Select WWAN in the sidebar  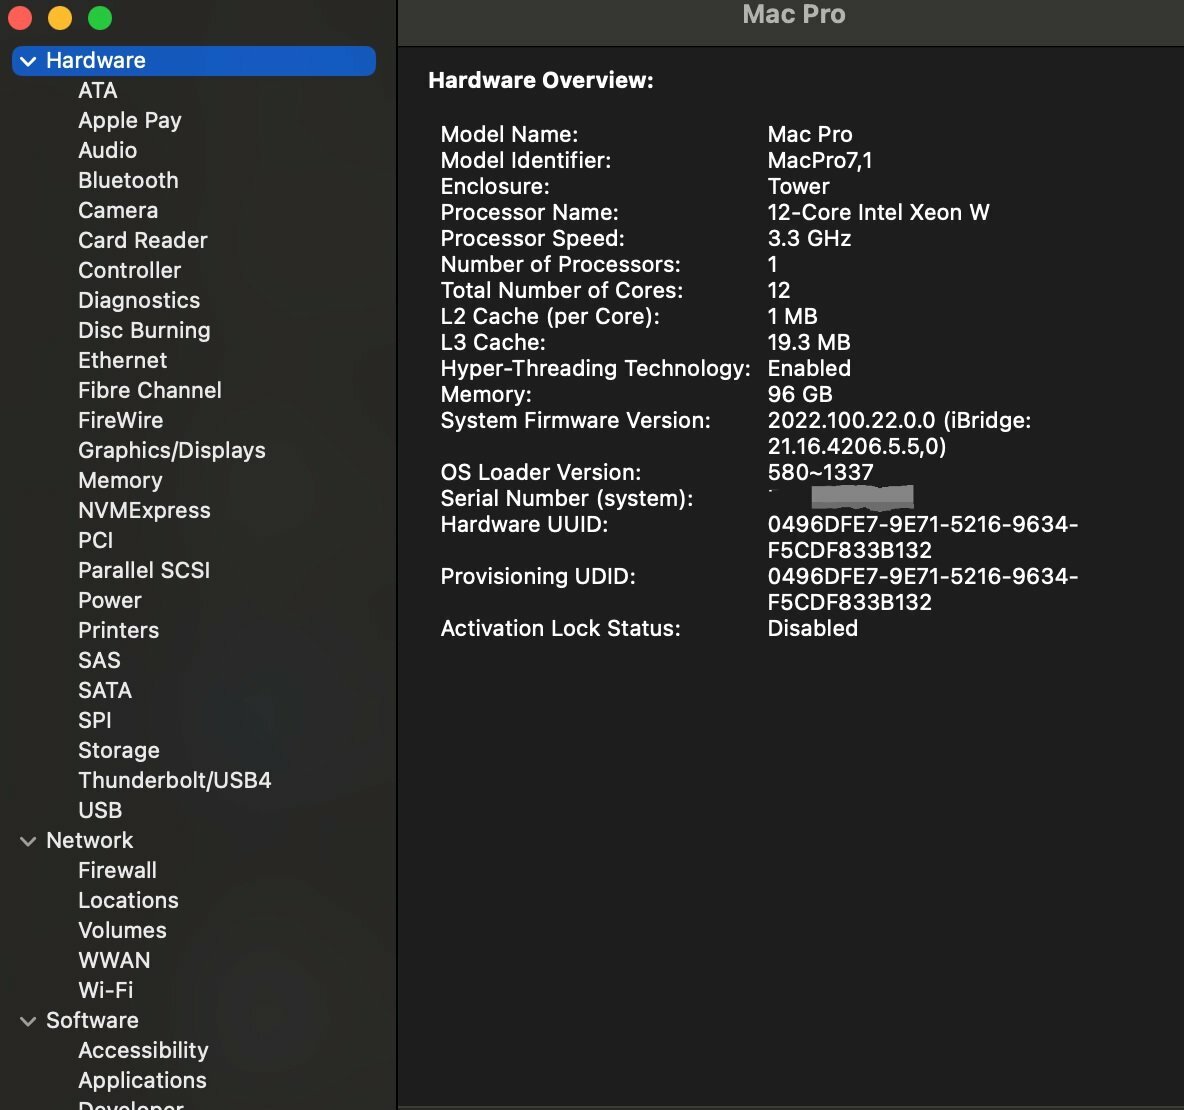114,960
